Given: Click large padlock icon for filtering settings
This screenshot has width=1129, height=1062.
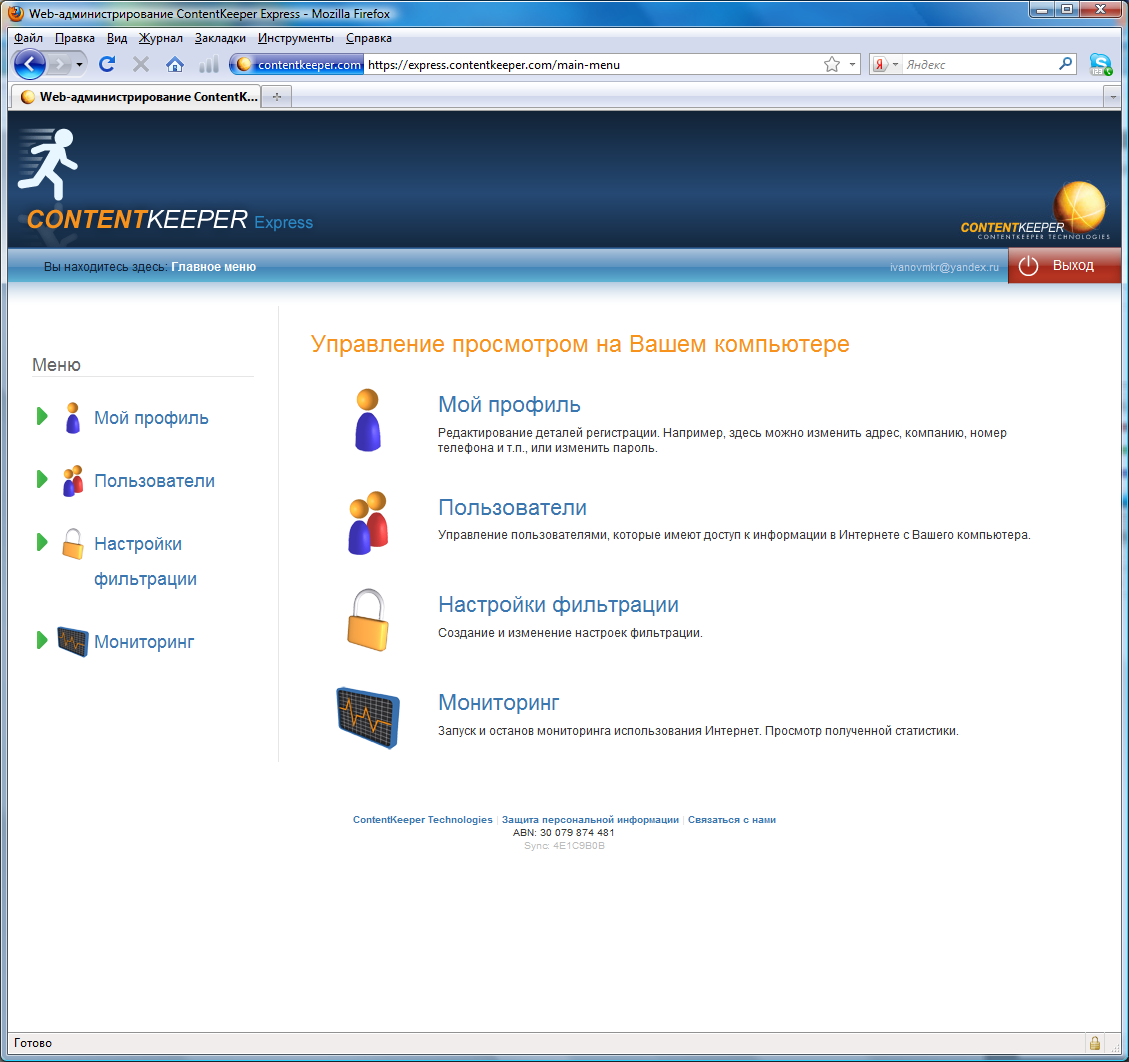Looking at the screenshot, I should click(x=368, y=620).
